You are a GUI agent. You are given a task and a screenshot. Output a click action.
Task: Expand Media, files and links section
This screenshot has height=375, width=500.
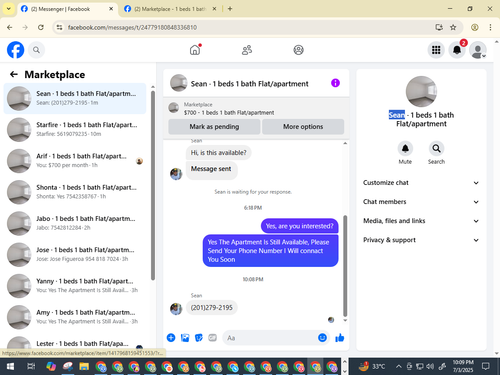pyautogui.click(x=421, y=221)
